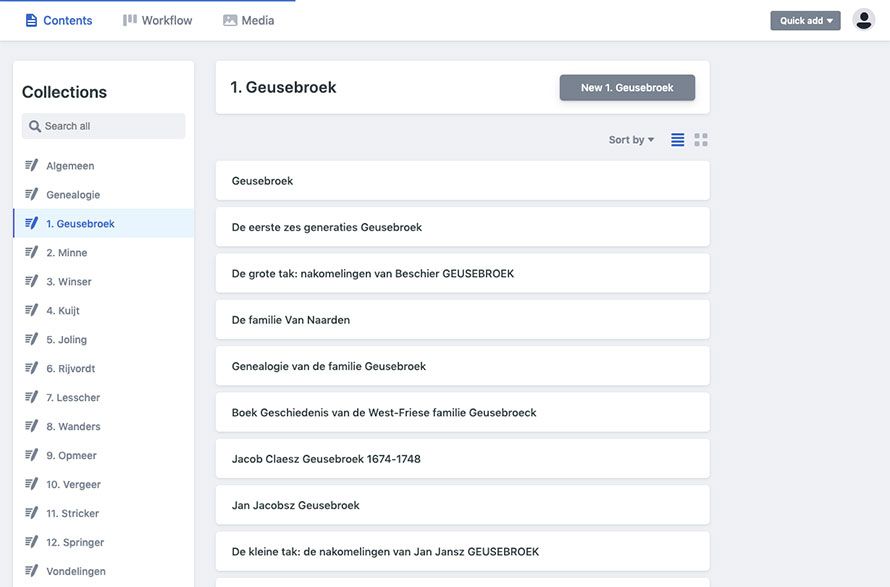Open Genealogie van de familie Geusebroek entry
Image resolution: width=890 pixels, height=587 pixels.
point(463,366)
